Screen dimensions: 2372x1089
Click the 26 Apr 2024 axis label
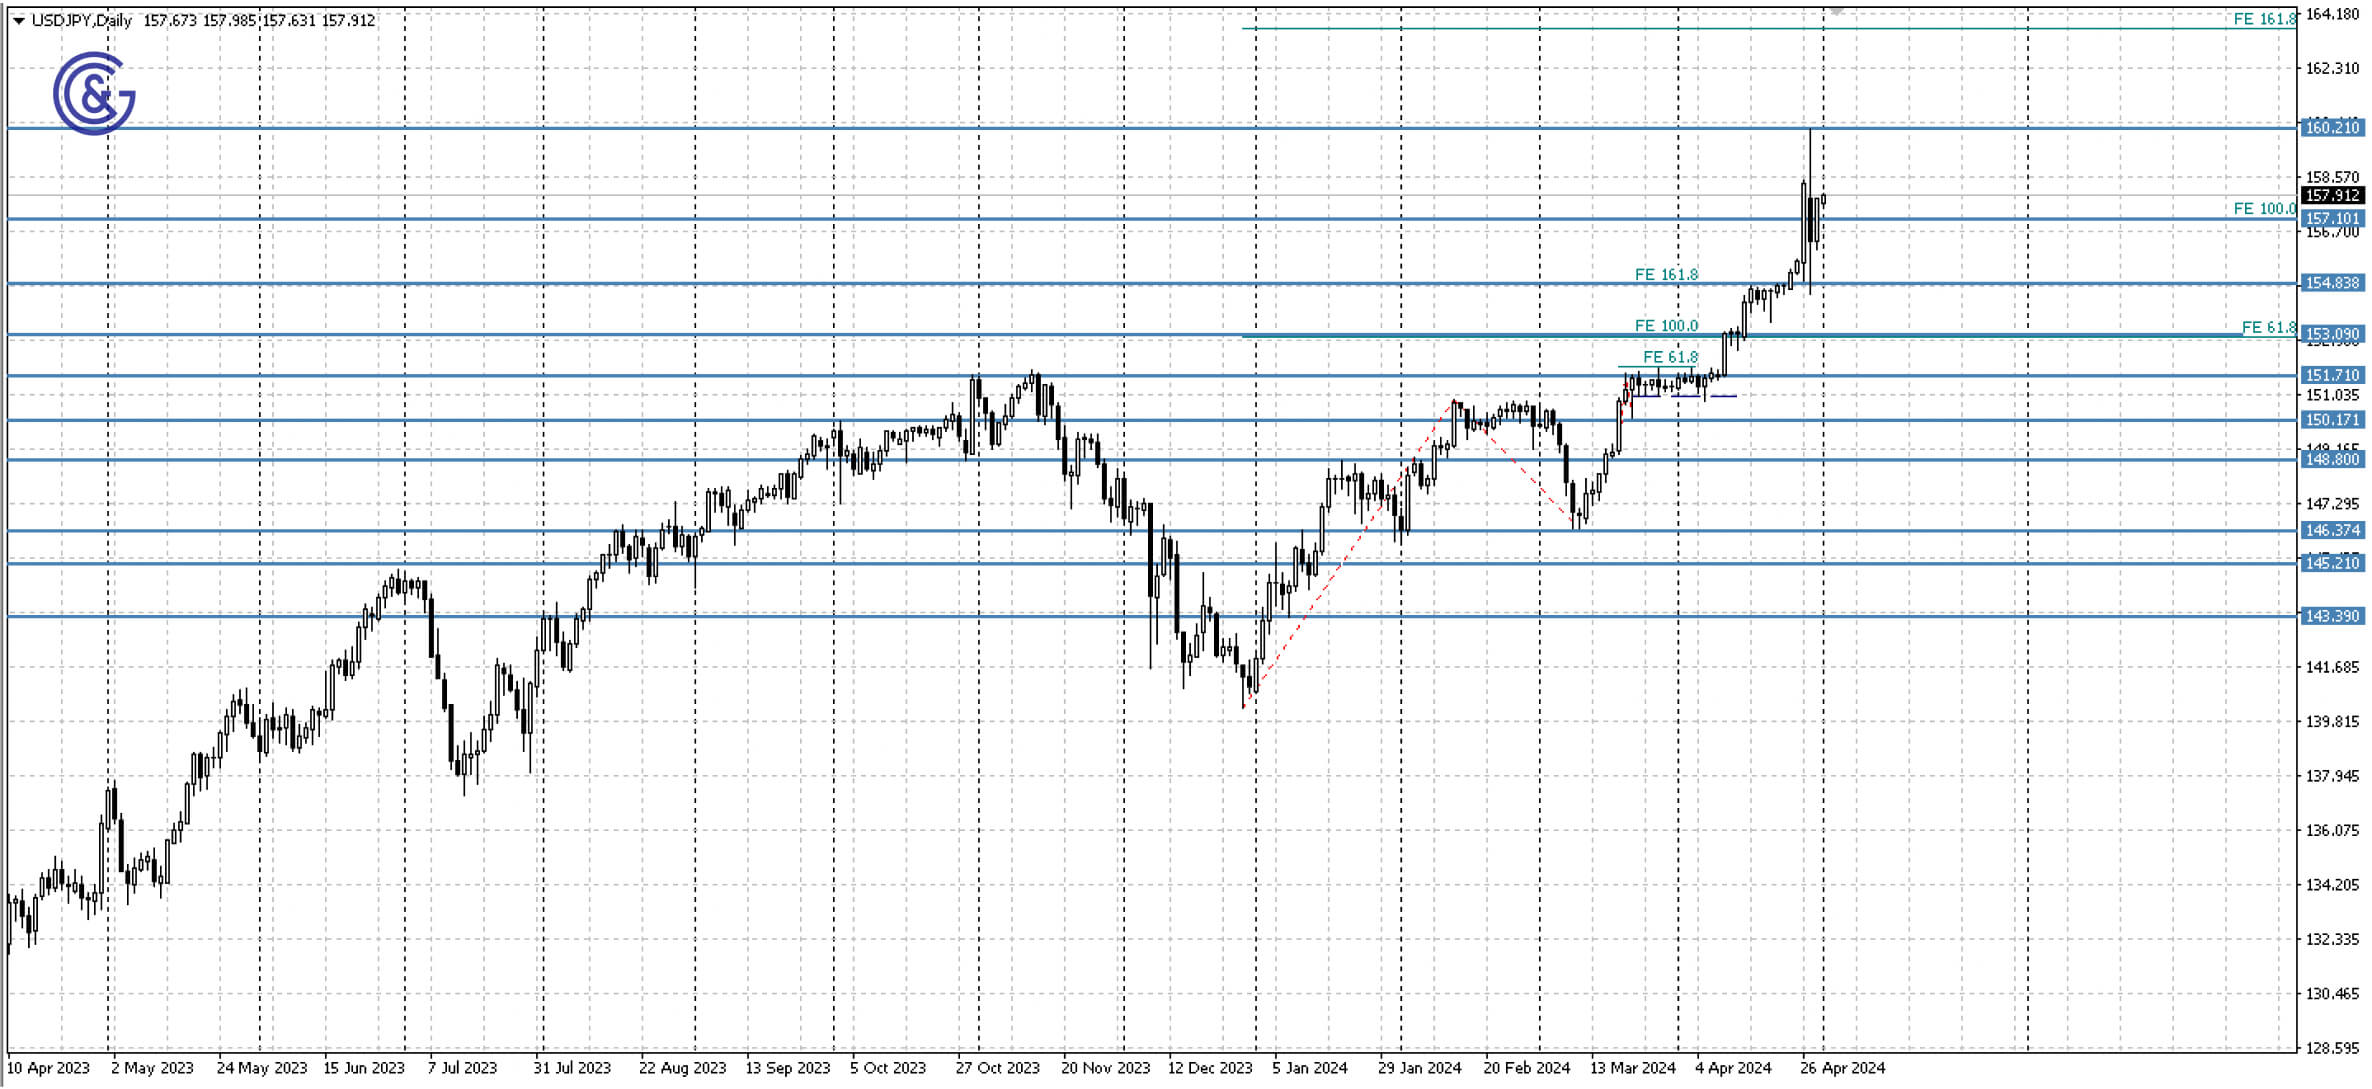[x=1843, y=1068]
